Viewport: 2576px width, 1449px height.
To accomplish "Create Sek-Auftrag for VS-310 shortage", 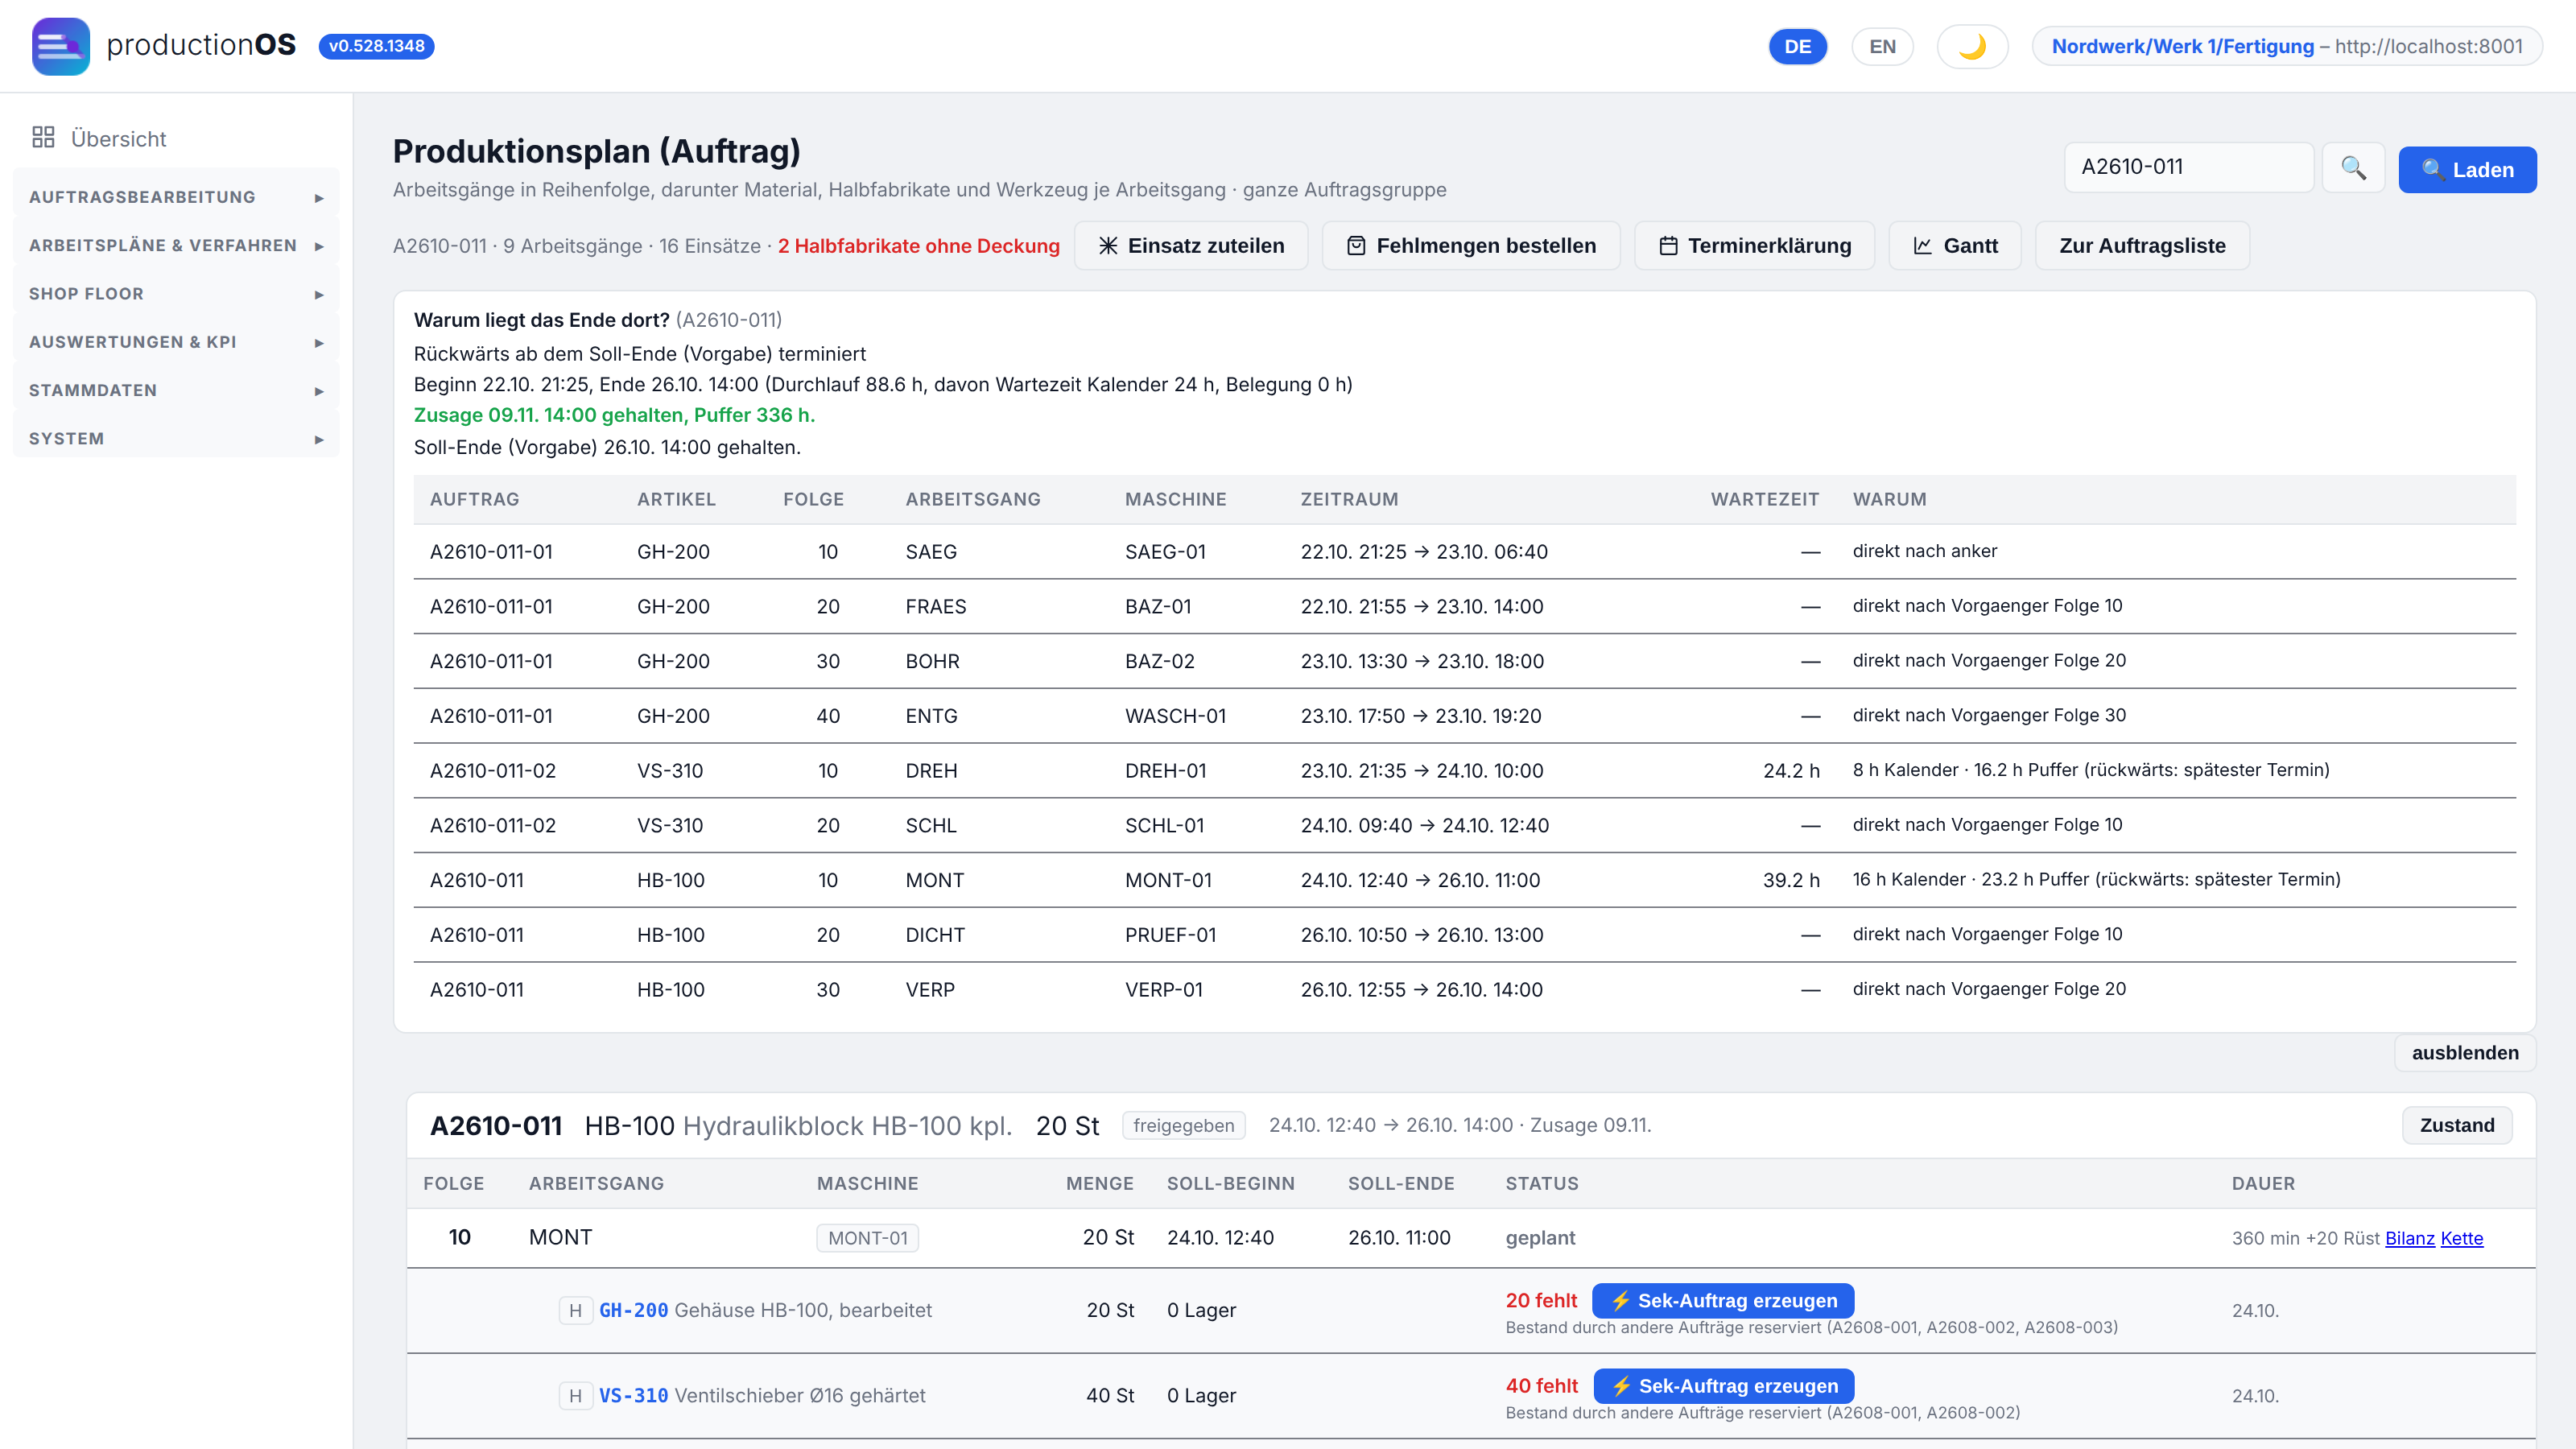I will tap(1723, 1386).
